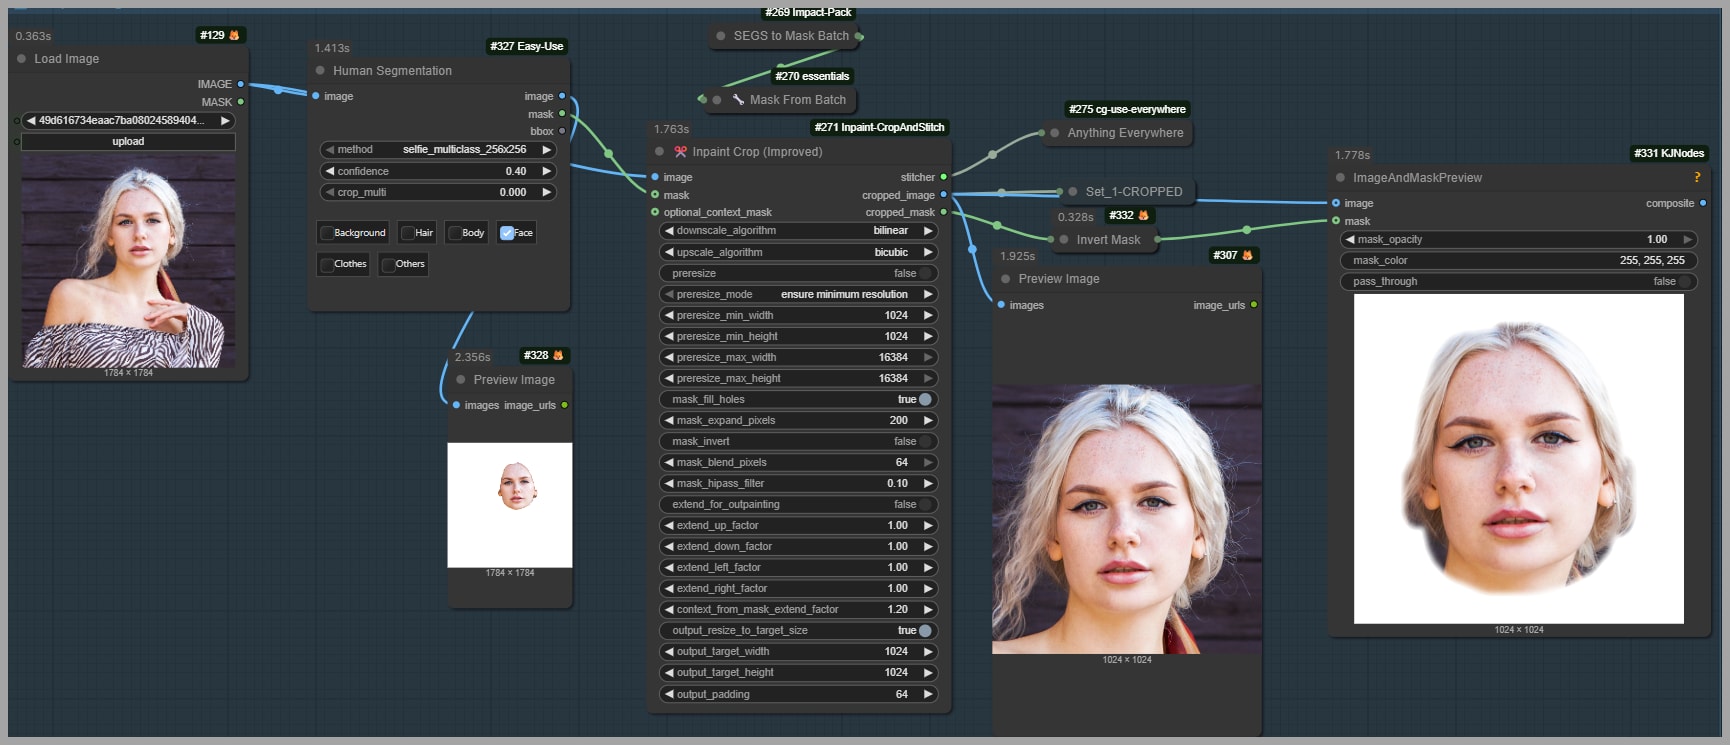Toggle mask_fill_holes switch off
The height and width of the screenshot is (745, 1730).
[925, 400]
